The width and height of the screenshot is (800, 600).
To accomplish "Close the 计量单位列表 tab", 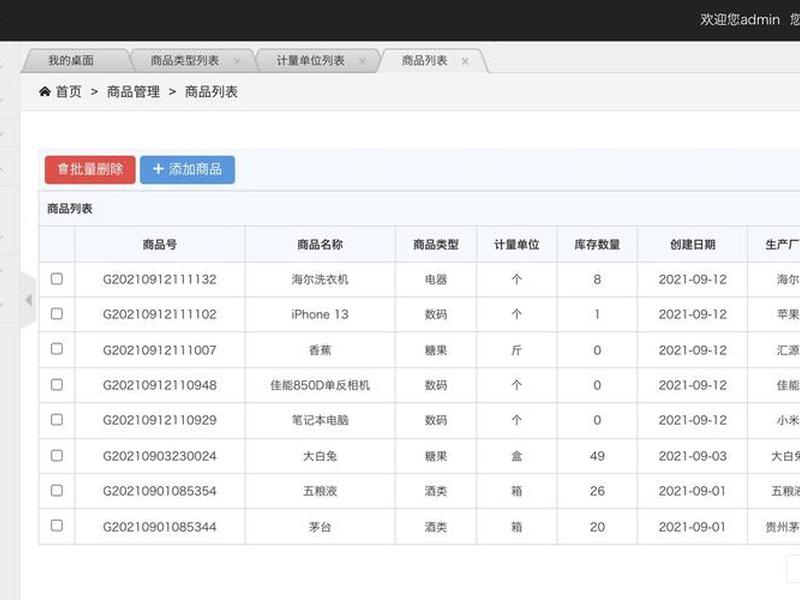I will pos(362,61).
